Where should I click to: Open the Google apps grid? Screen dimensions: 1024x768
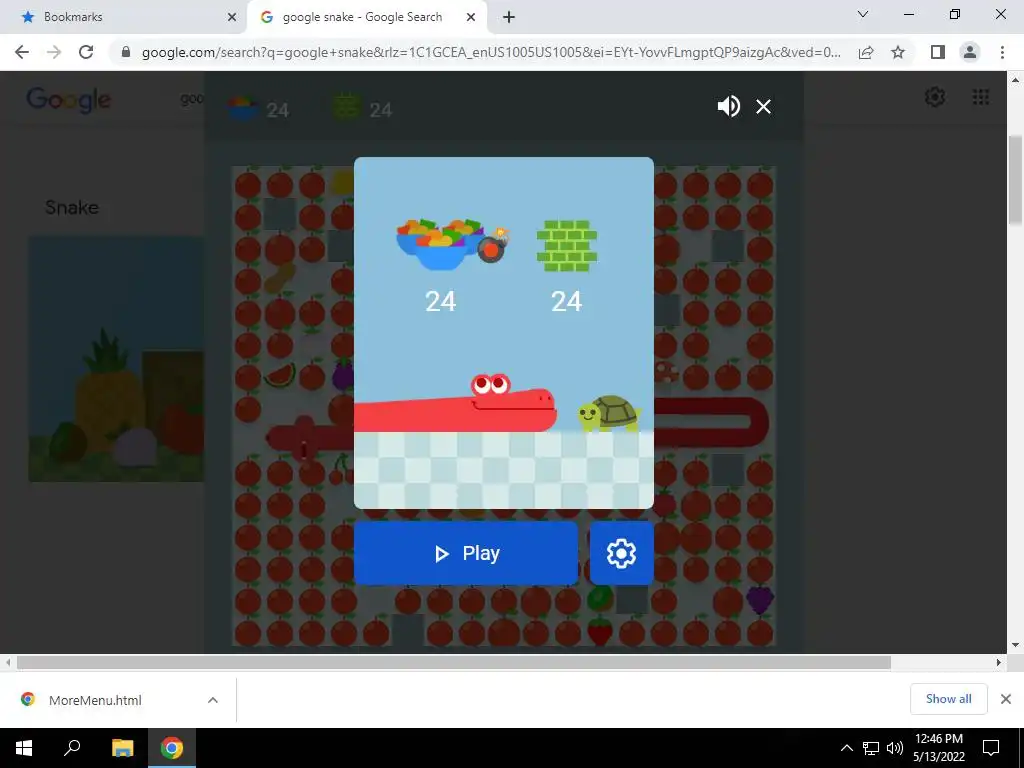tap(981, 97)
